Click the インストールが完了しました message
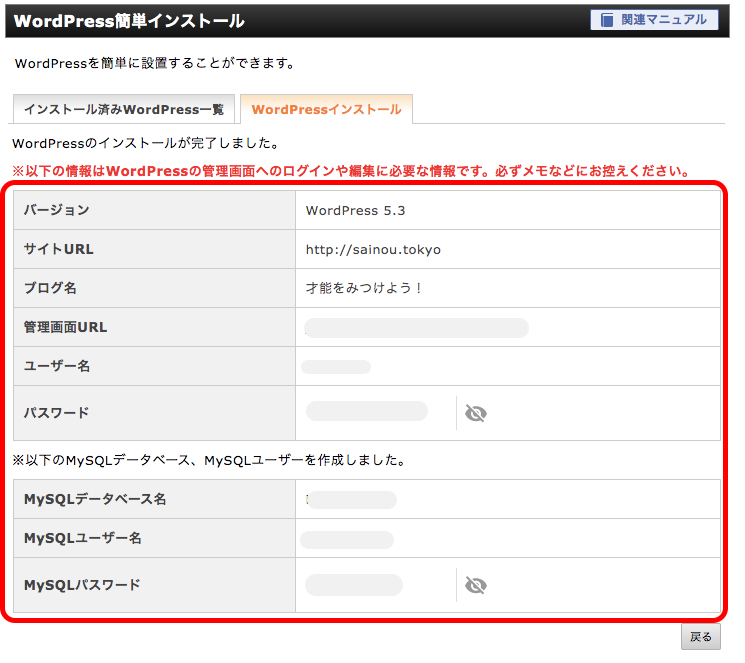Viewport: 745px width, 663px height. (146, 143)
